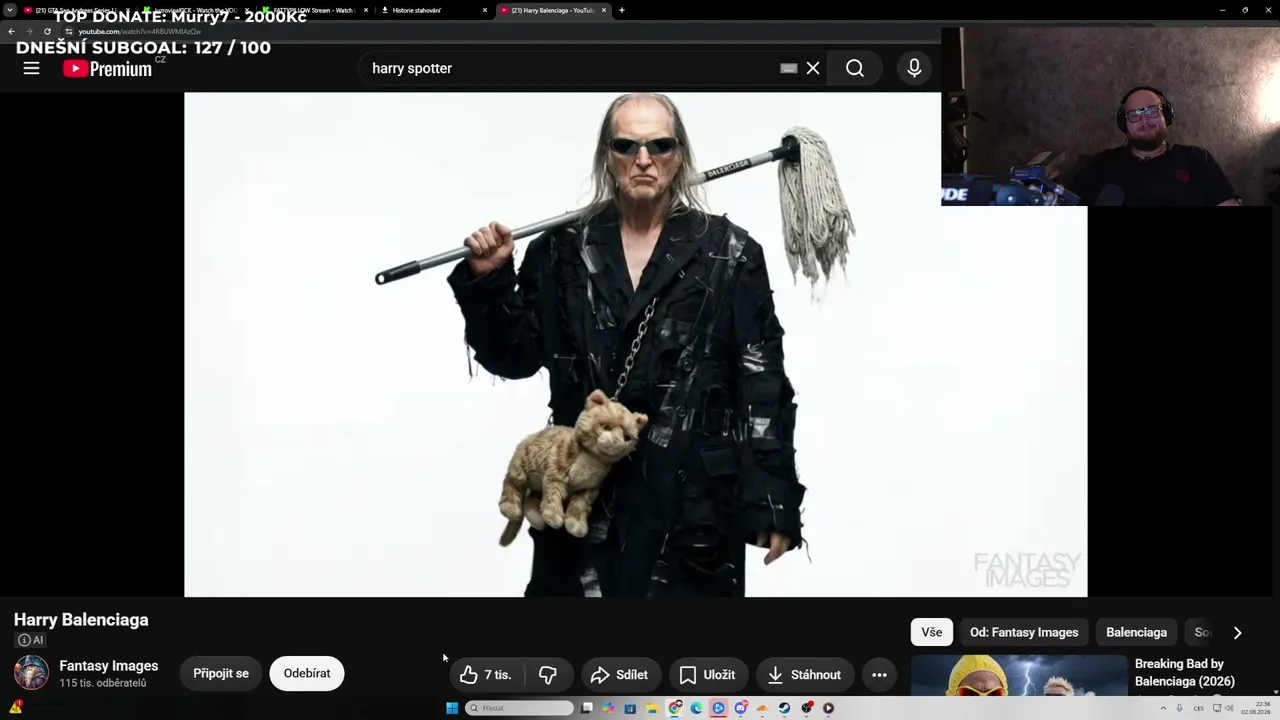
Task: Open Discord from the taskbar
Action: point(741,708)
